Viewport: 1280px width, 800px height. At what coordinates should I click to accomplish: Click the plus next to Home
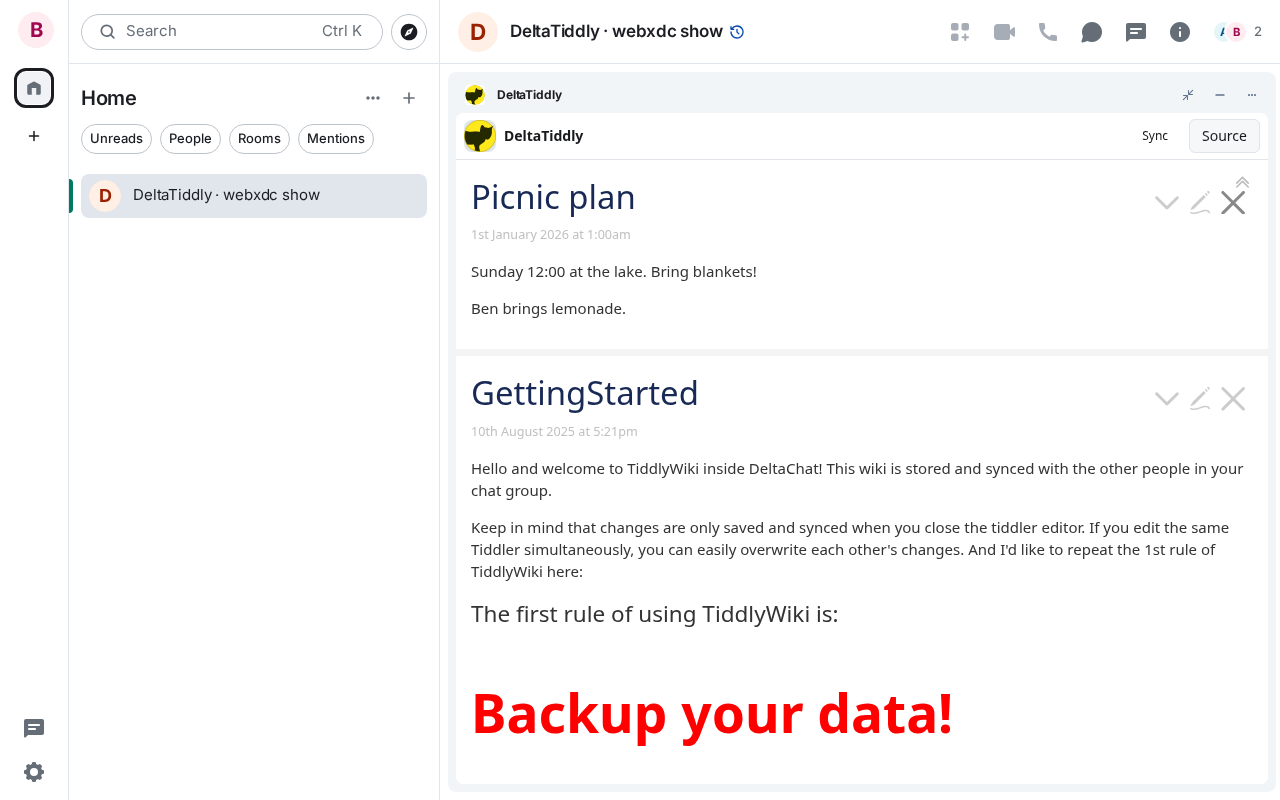click(409, 98)
